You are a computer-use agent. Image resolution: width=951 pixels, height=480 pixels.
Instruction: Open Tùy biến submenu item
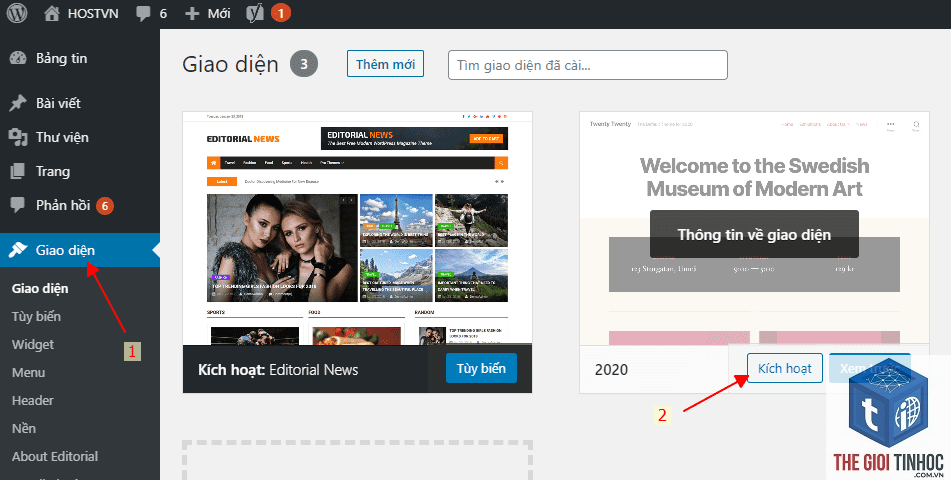click(x=36, y=316)
